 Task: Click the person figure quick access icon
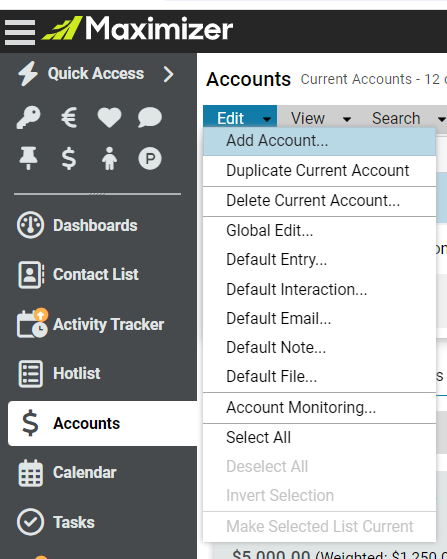[x=109, y=158]
